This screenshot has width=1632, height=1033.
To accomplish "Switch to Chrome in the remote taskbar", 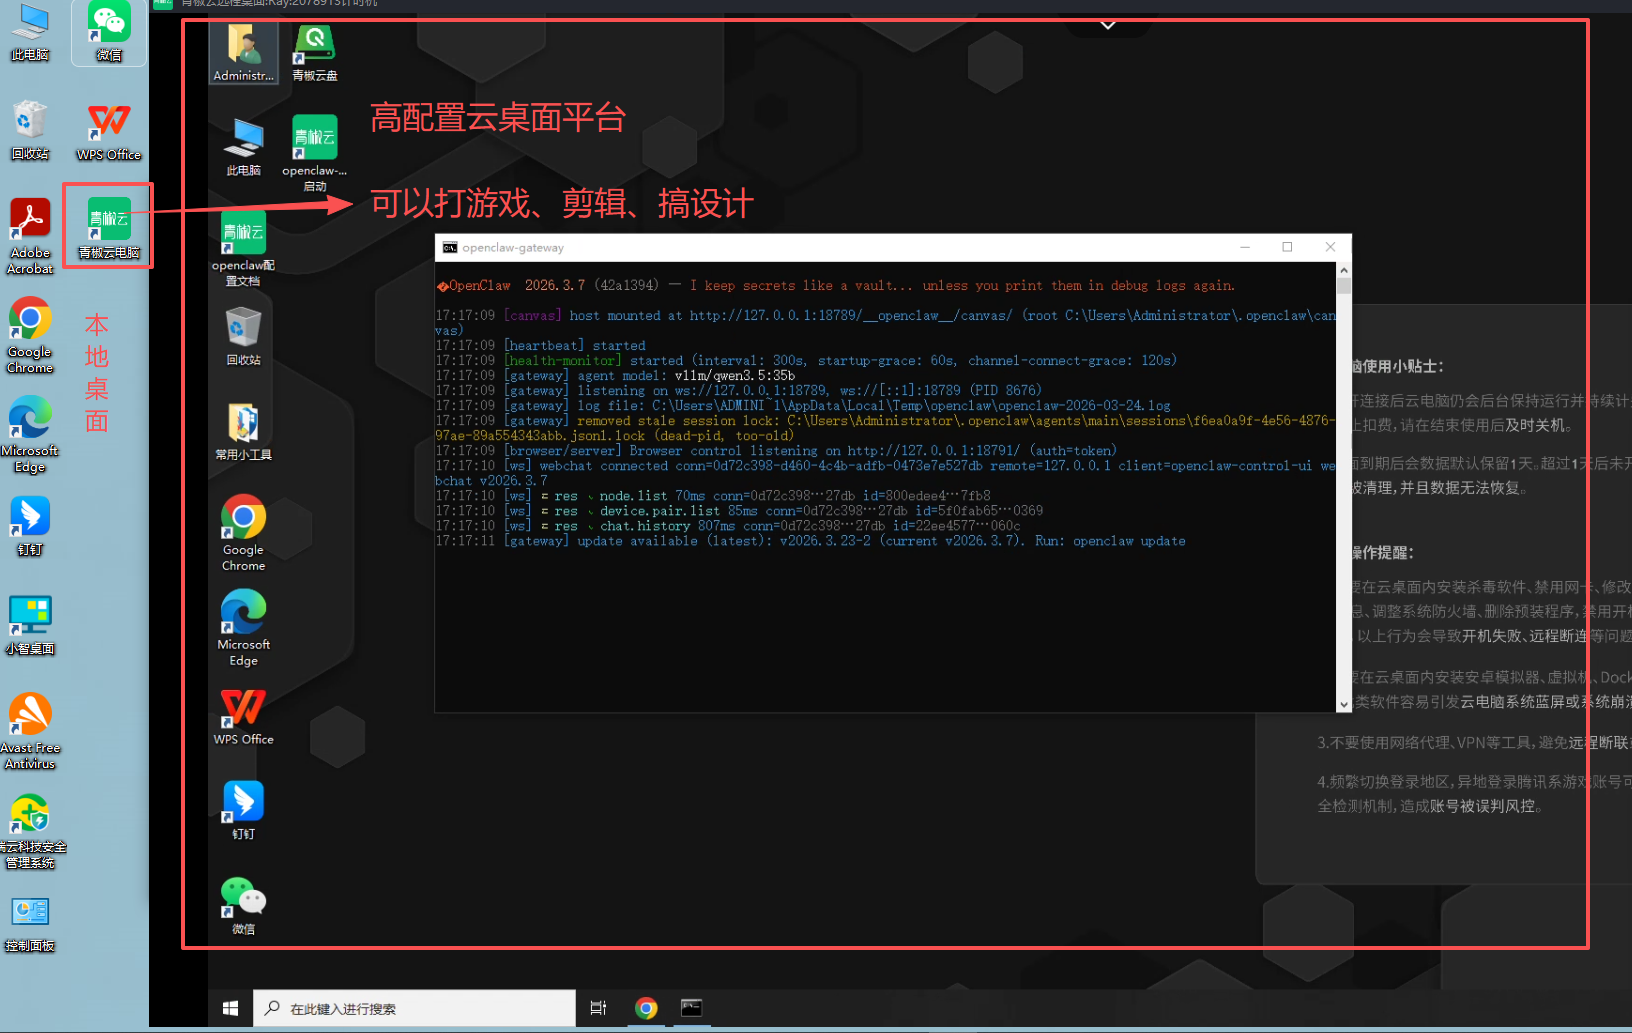I will (646, 1008).
